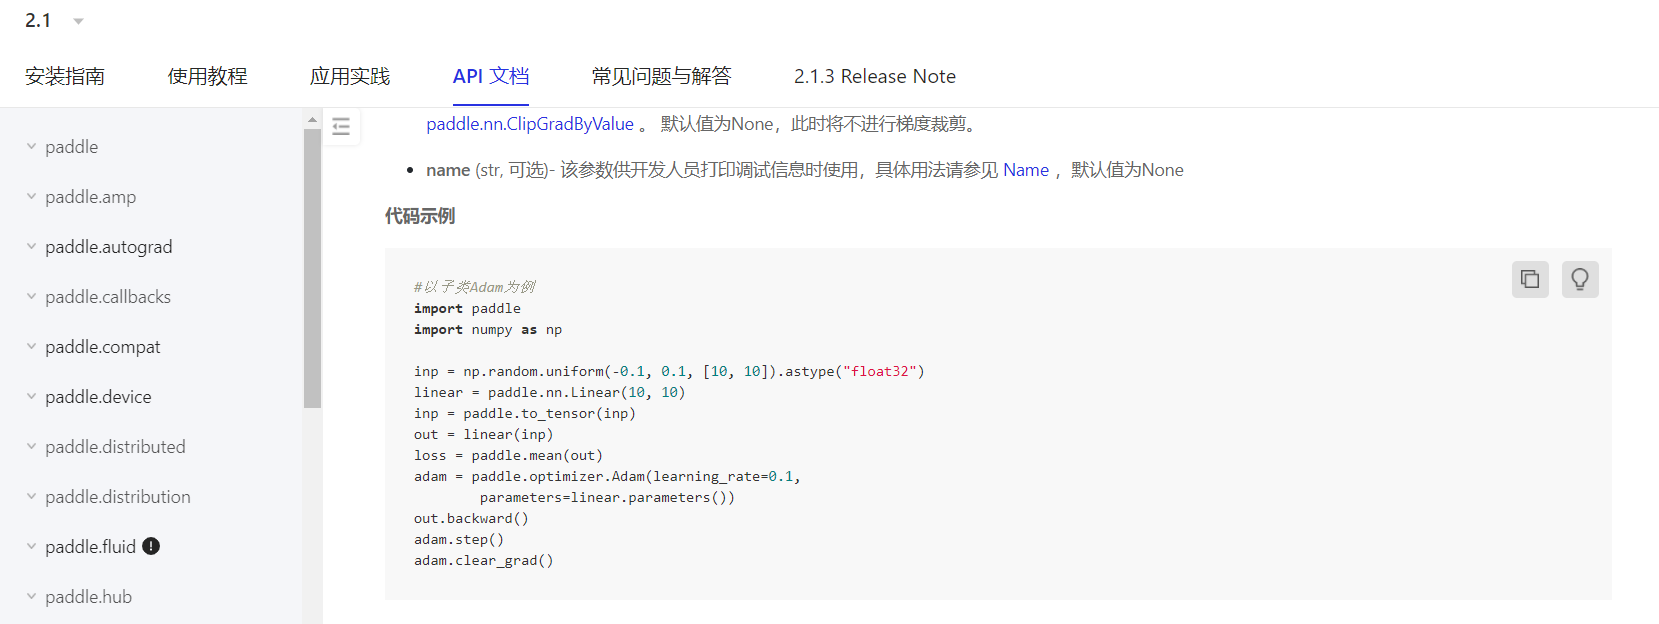The width and height of the screenshot is (1659, 624).
Task: Click the 应用实践 navigation item
Action: click(x=349, y=76)
